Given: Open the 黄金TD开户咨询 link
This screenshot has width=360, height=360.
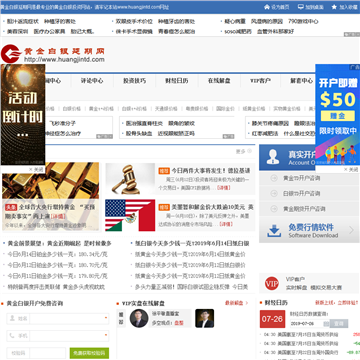Looking at the screenshot, I should 302,178.
